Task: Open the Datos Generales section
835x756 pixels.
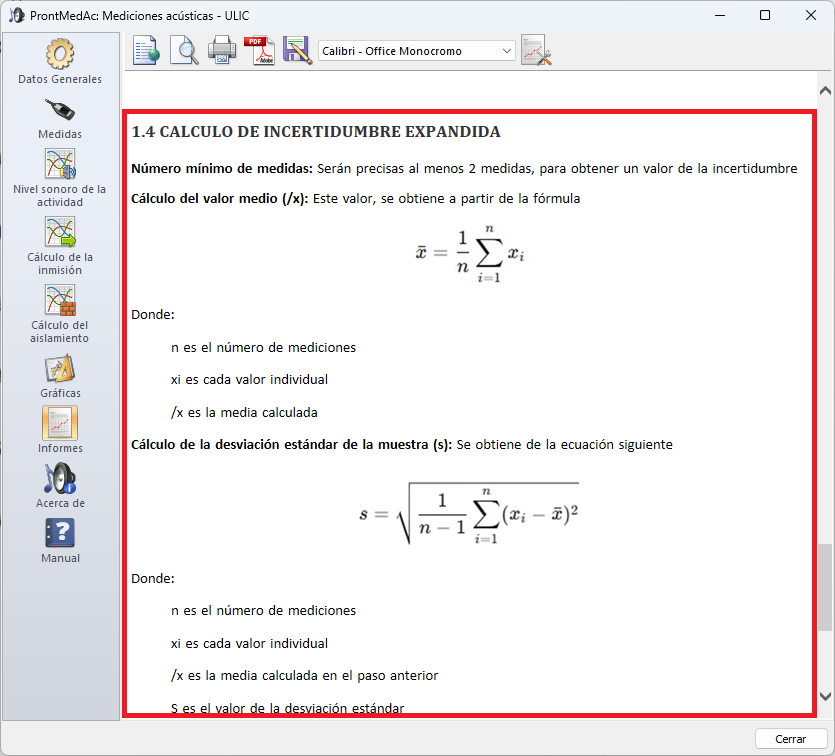Action: click(59, 52)
